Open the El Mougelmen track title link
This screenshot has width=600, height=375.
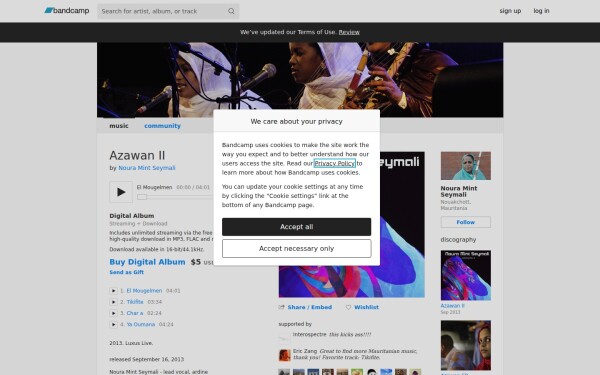click(144, 291)
